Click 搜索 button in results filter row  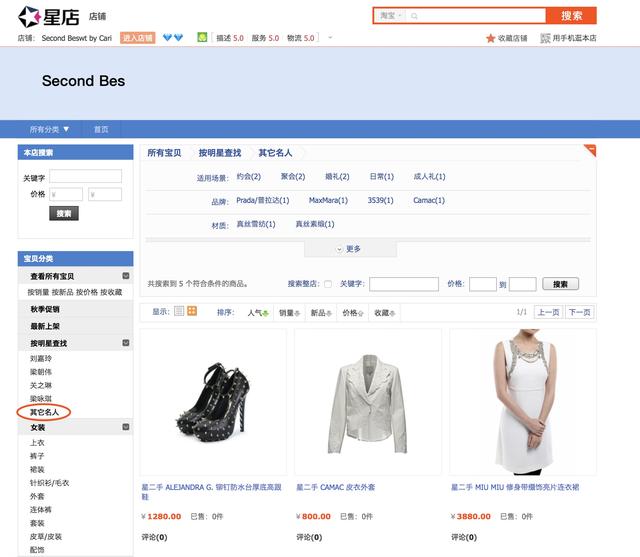tap(560, 284)
